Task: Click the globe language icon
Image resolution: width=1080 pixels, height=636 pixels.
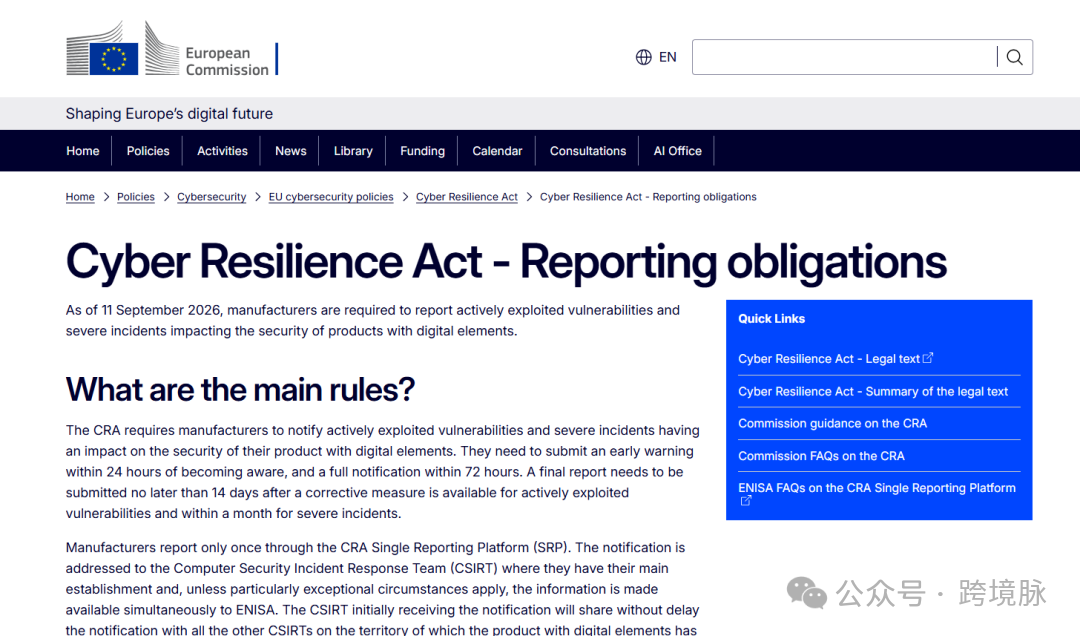Action: (643, 57)
